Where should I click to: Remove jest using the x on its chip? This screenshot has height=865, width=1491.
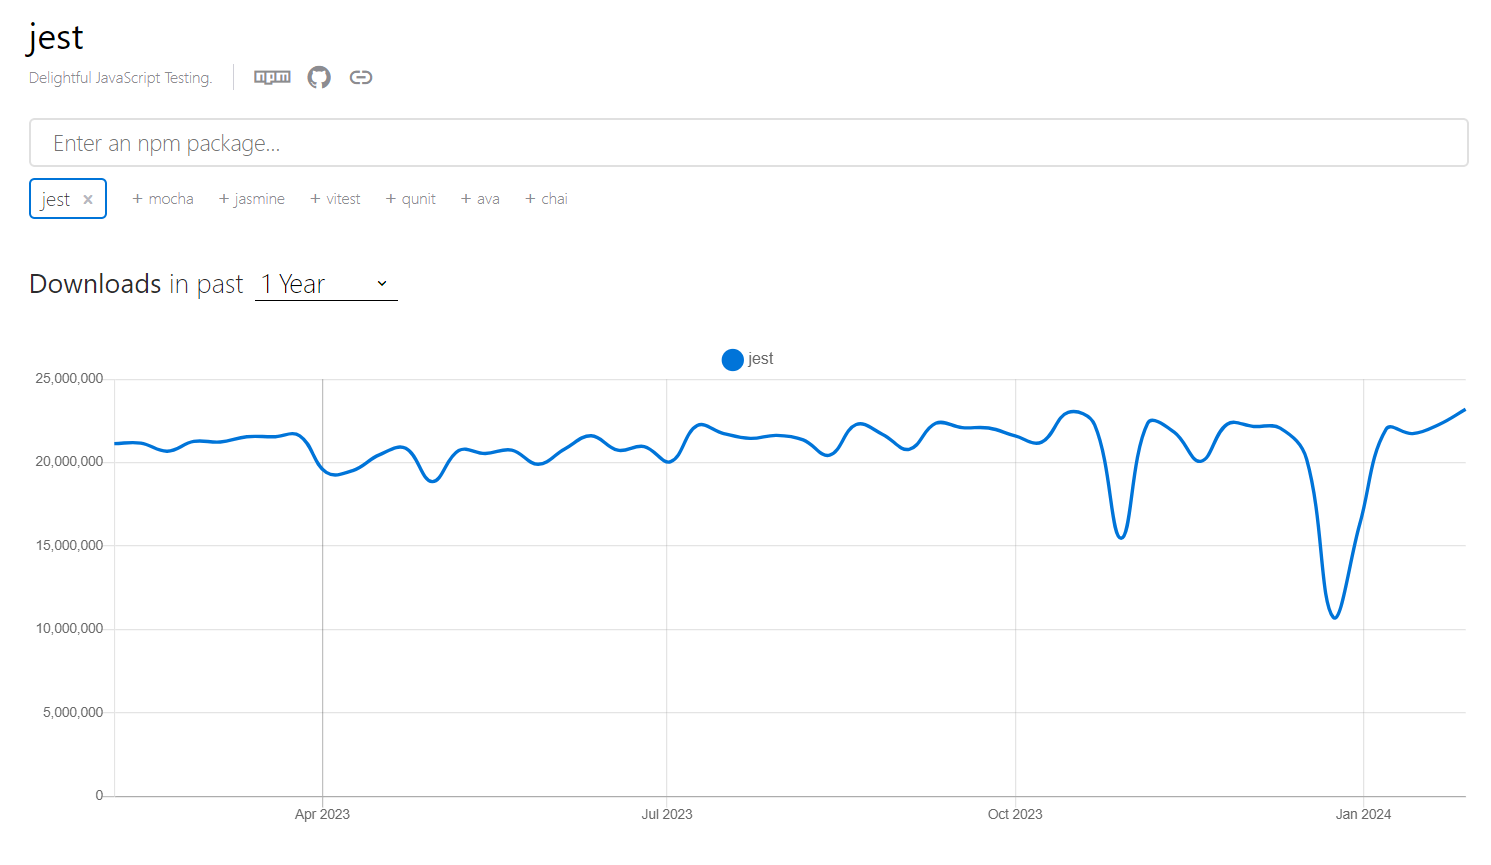[87, 198]
